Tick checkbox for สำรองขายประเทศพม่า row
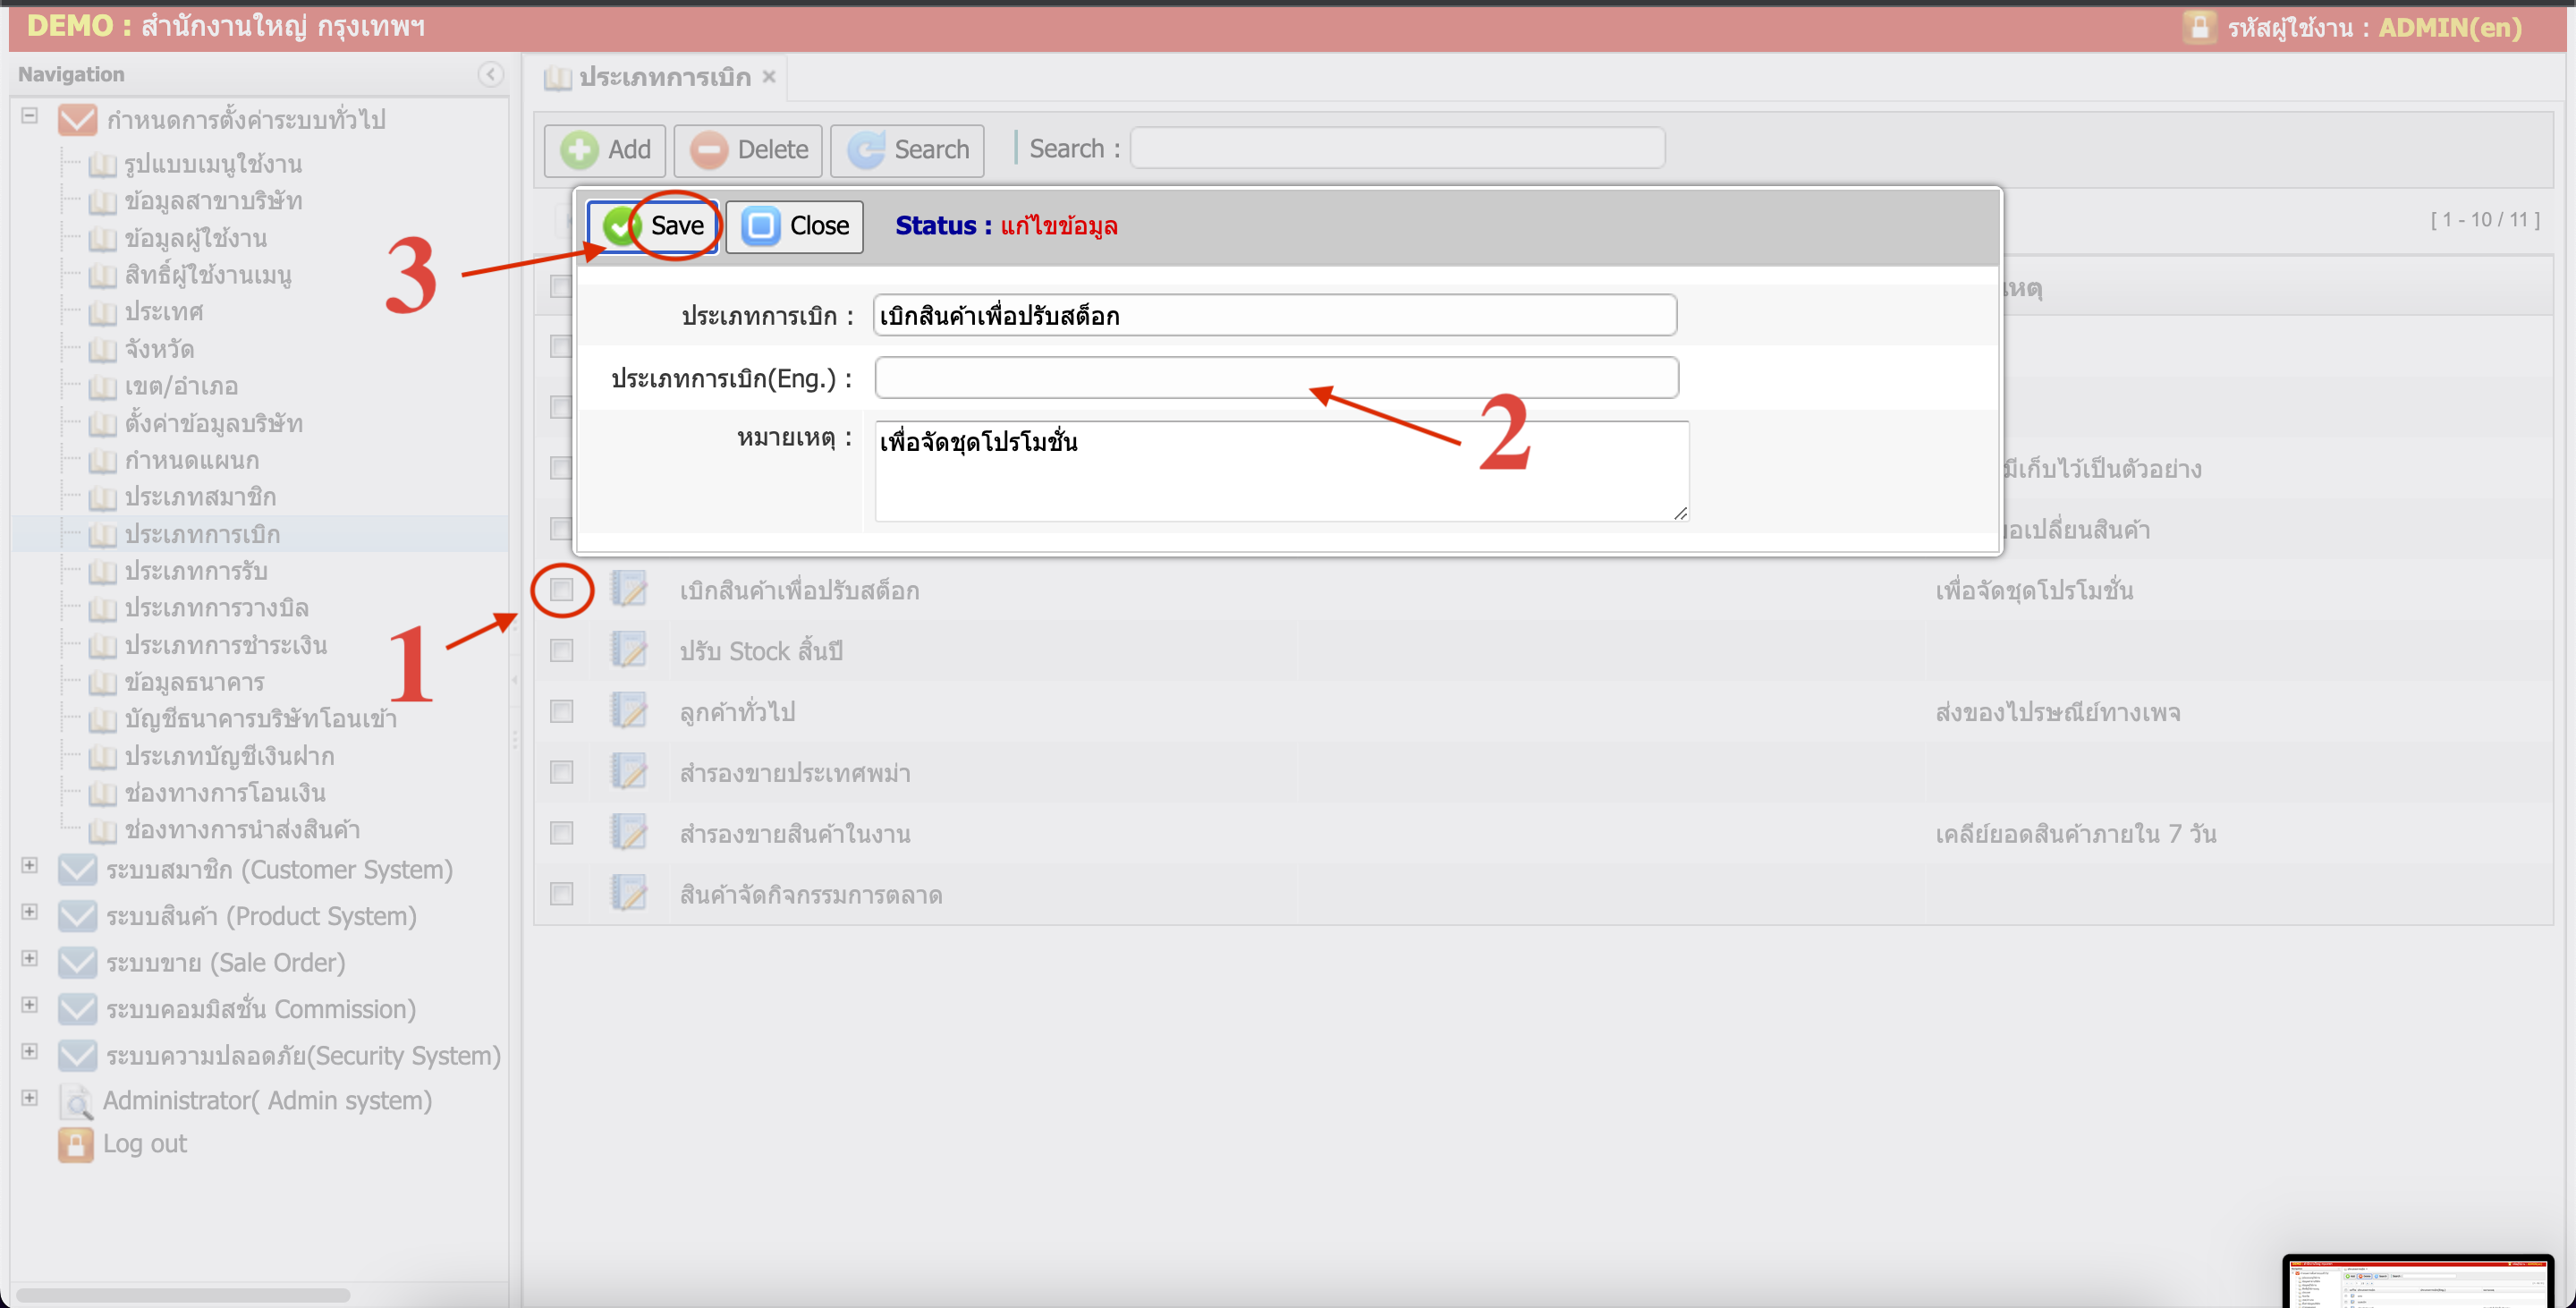 coord(562,772)
